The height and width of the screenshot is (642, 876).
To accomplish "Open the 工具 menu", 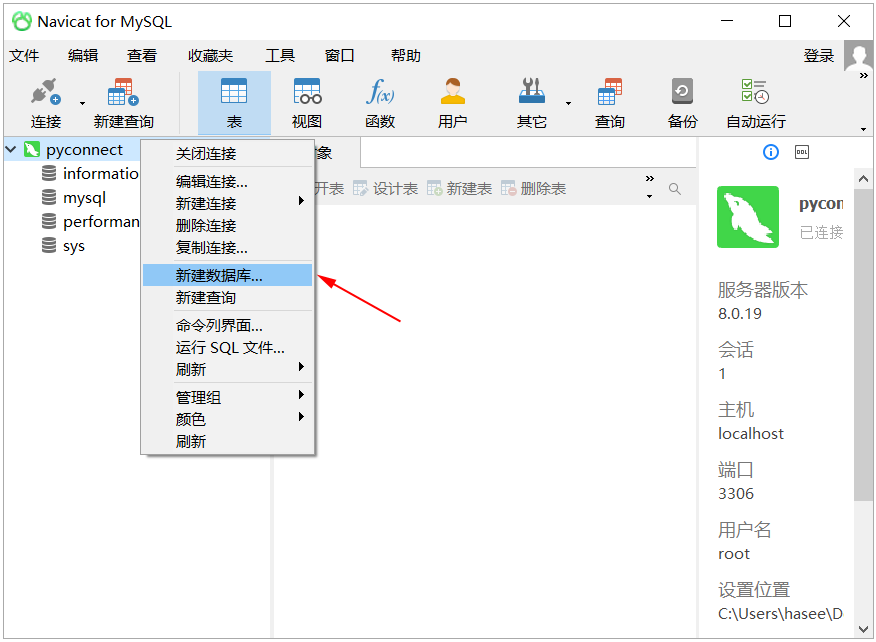I will tap(280, 55).
